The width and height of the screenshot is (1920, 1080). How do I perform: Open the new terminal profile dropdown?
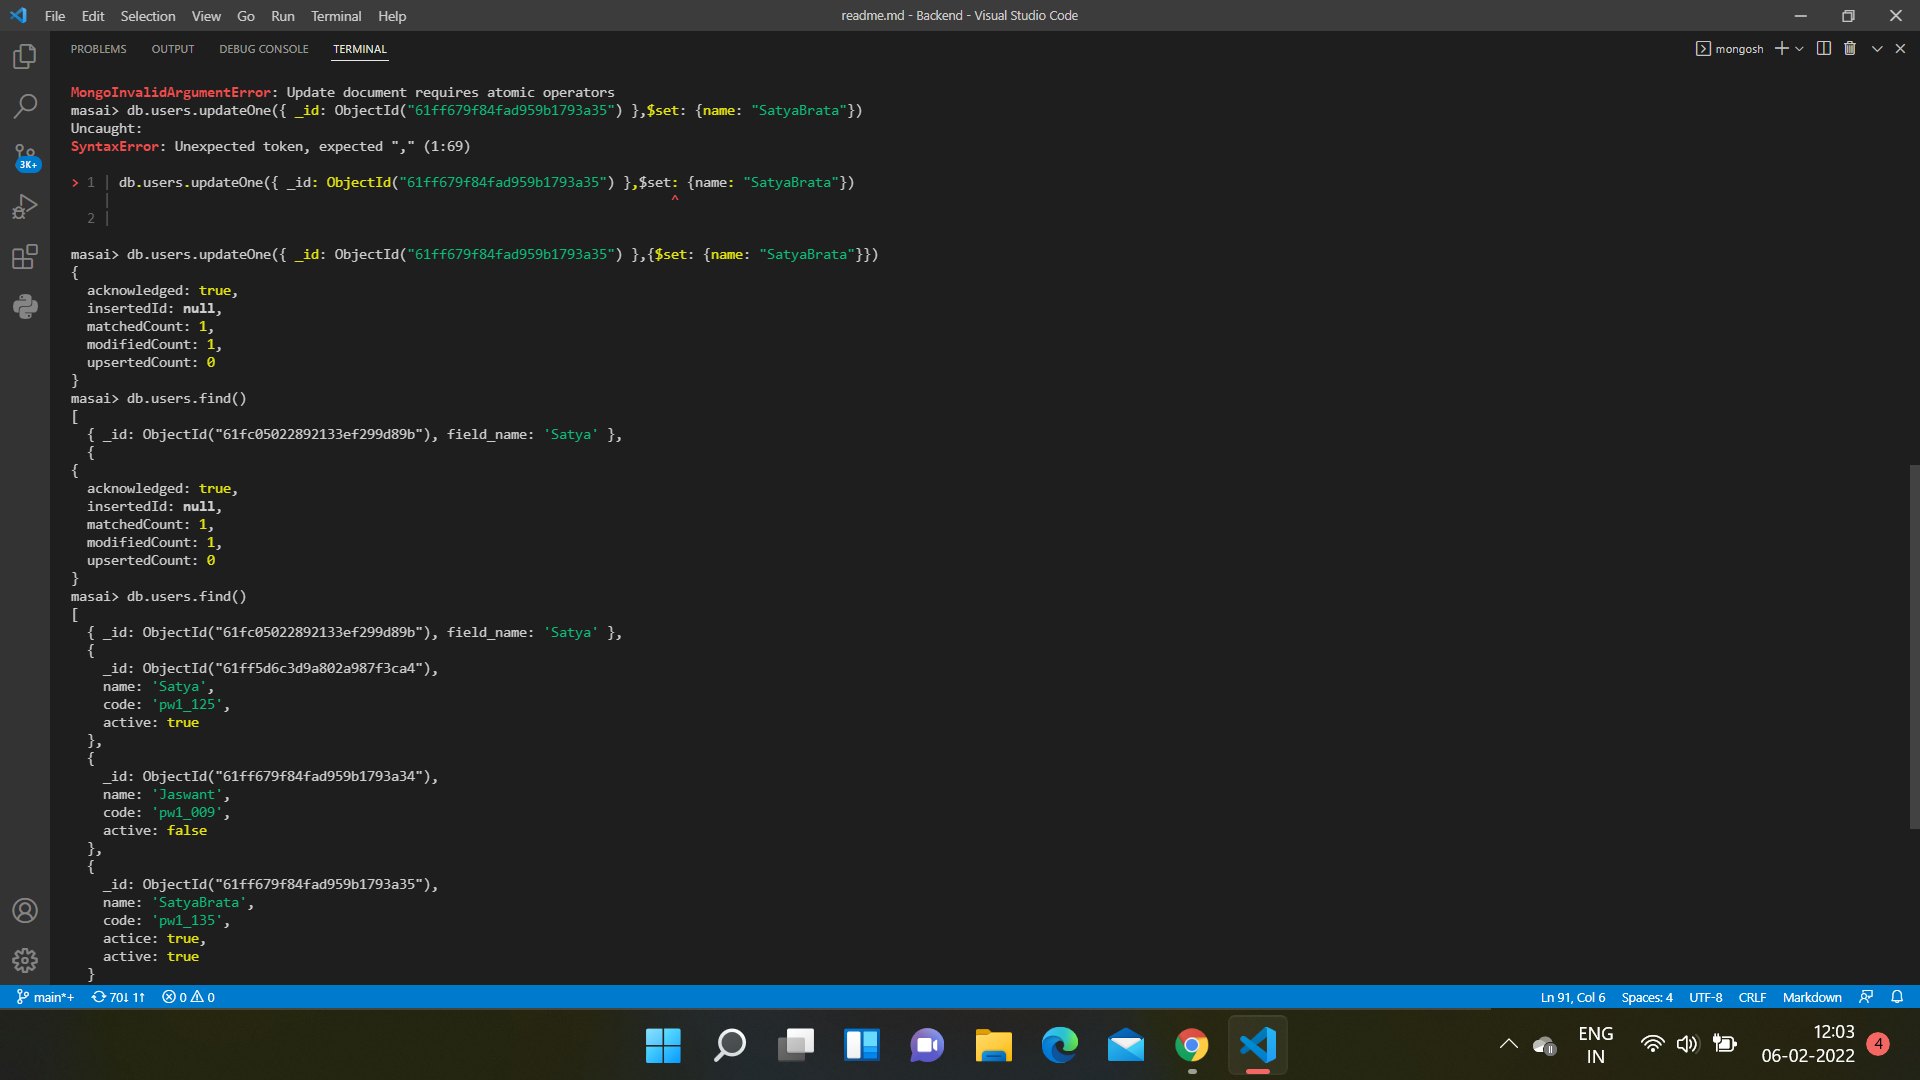click(x=1799, y=48)
